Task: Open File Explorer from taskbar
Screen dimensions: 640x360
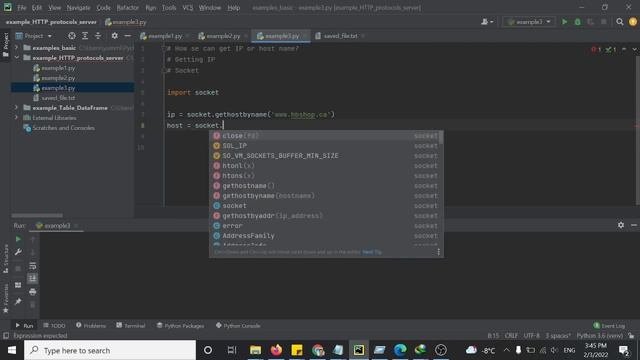Action: point(256,350)
